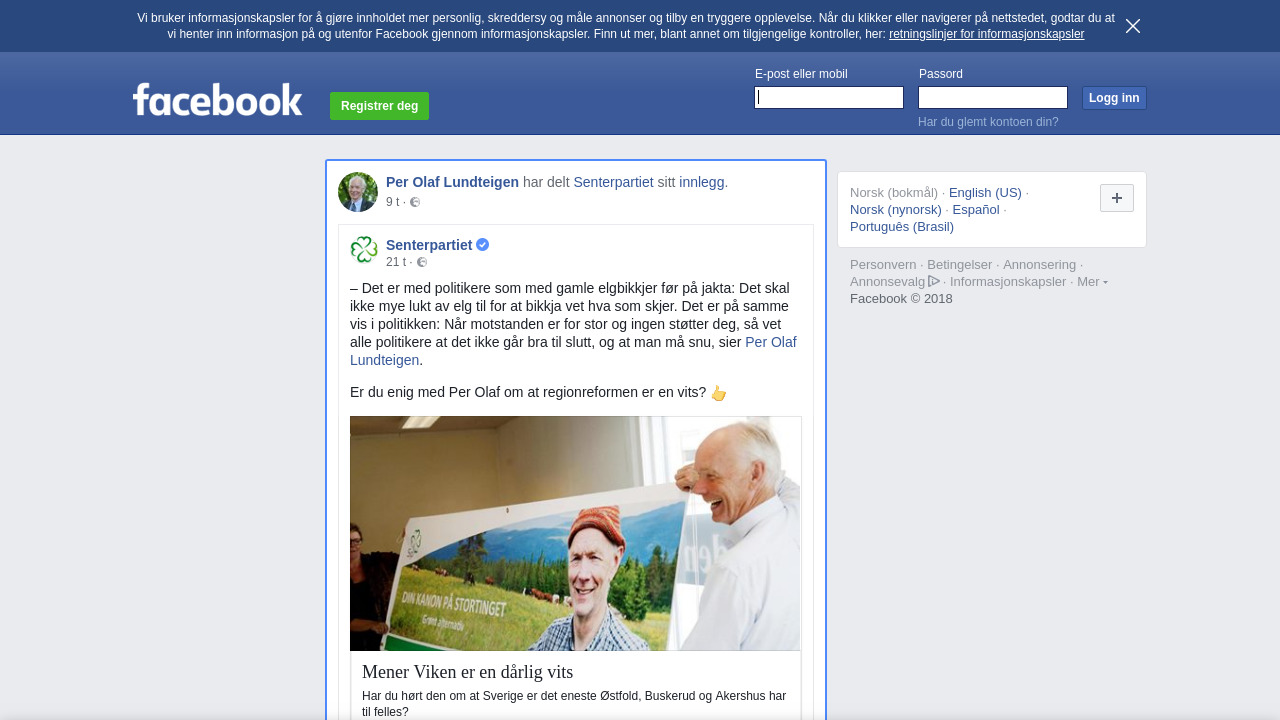1280x720 pixels.
Task: Click the Logg inn button
Action: (x=1114, y=98)
